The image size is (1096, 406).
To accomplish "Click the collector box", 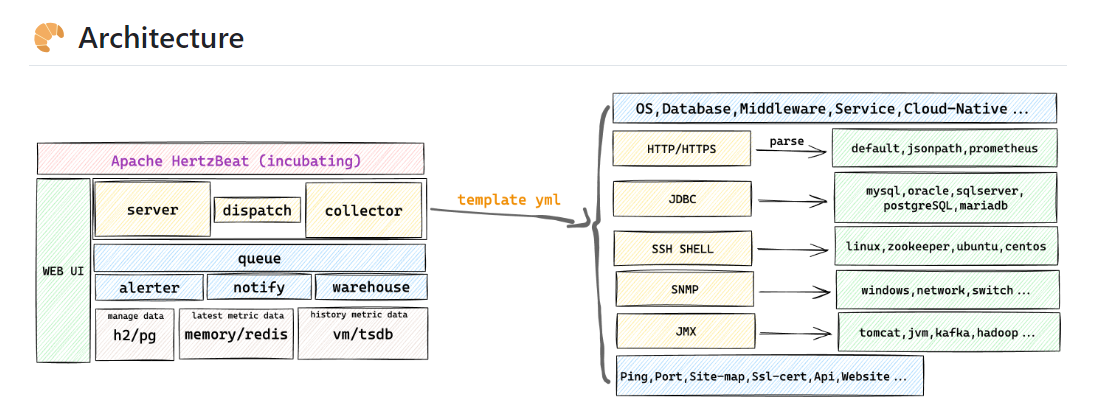I will pyautogui.click(x=364, y=210).
